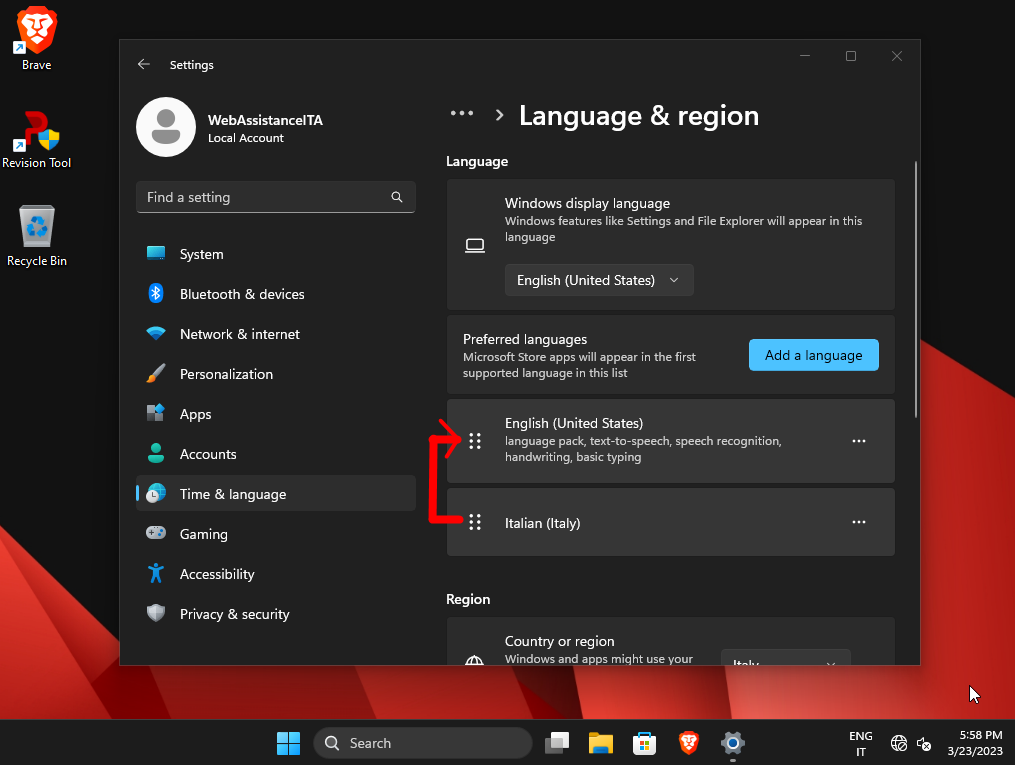Click the user profile avatar picture
1015x765 pixels.
pos(166,127)
